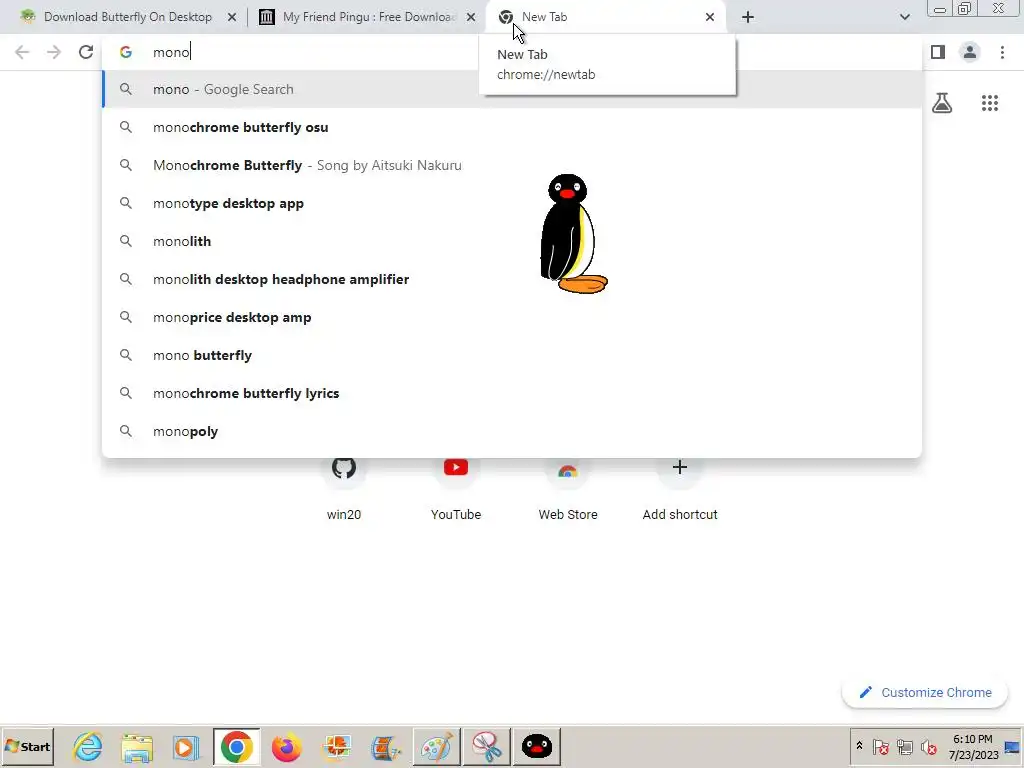Open Windows Explorer folder on the taskbar
Image resolution: width=1024 pixels, height=768 pixels.
point(137,746)
